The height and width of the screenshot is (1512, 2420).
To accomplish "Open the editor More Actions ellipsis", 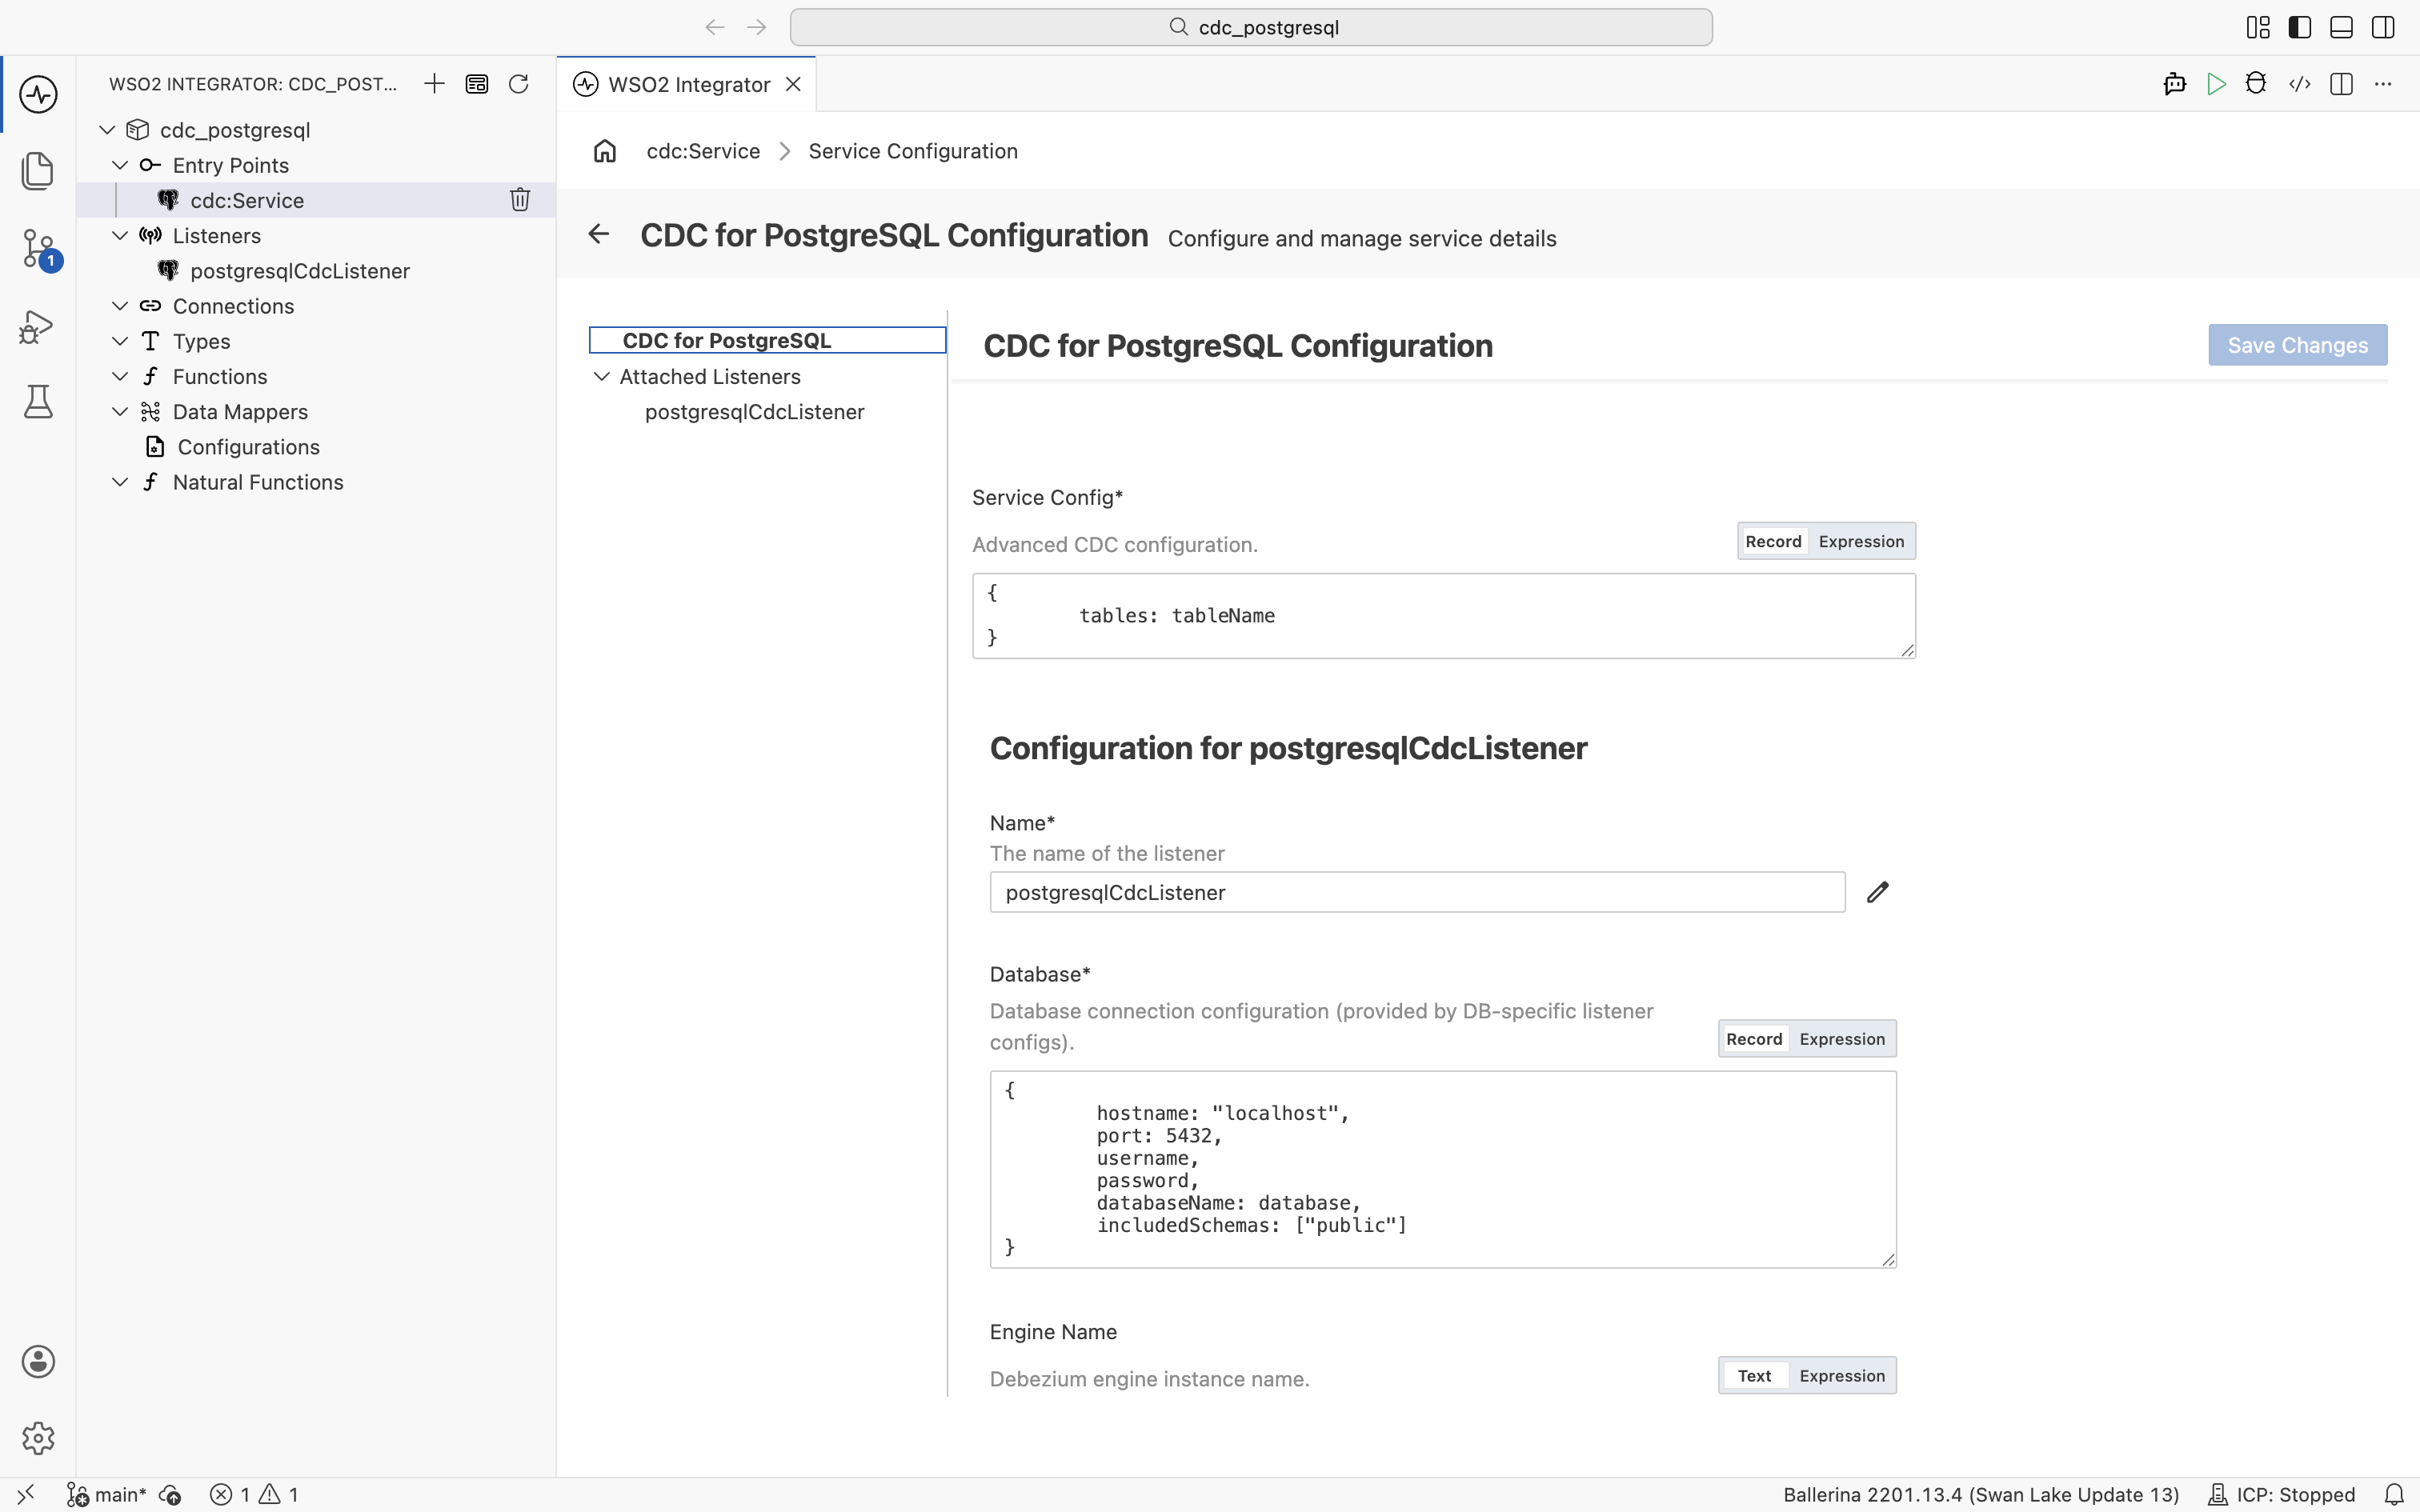I will point(2383,84).
